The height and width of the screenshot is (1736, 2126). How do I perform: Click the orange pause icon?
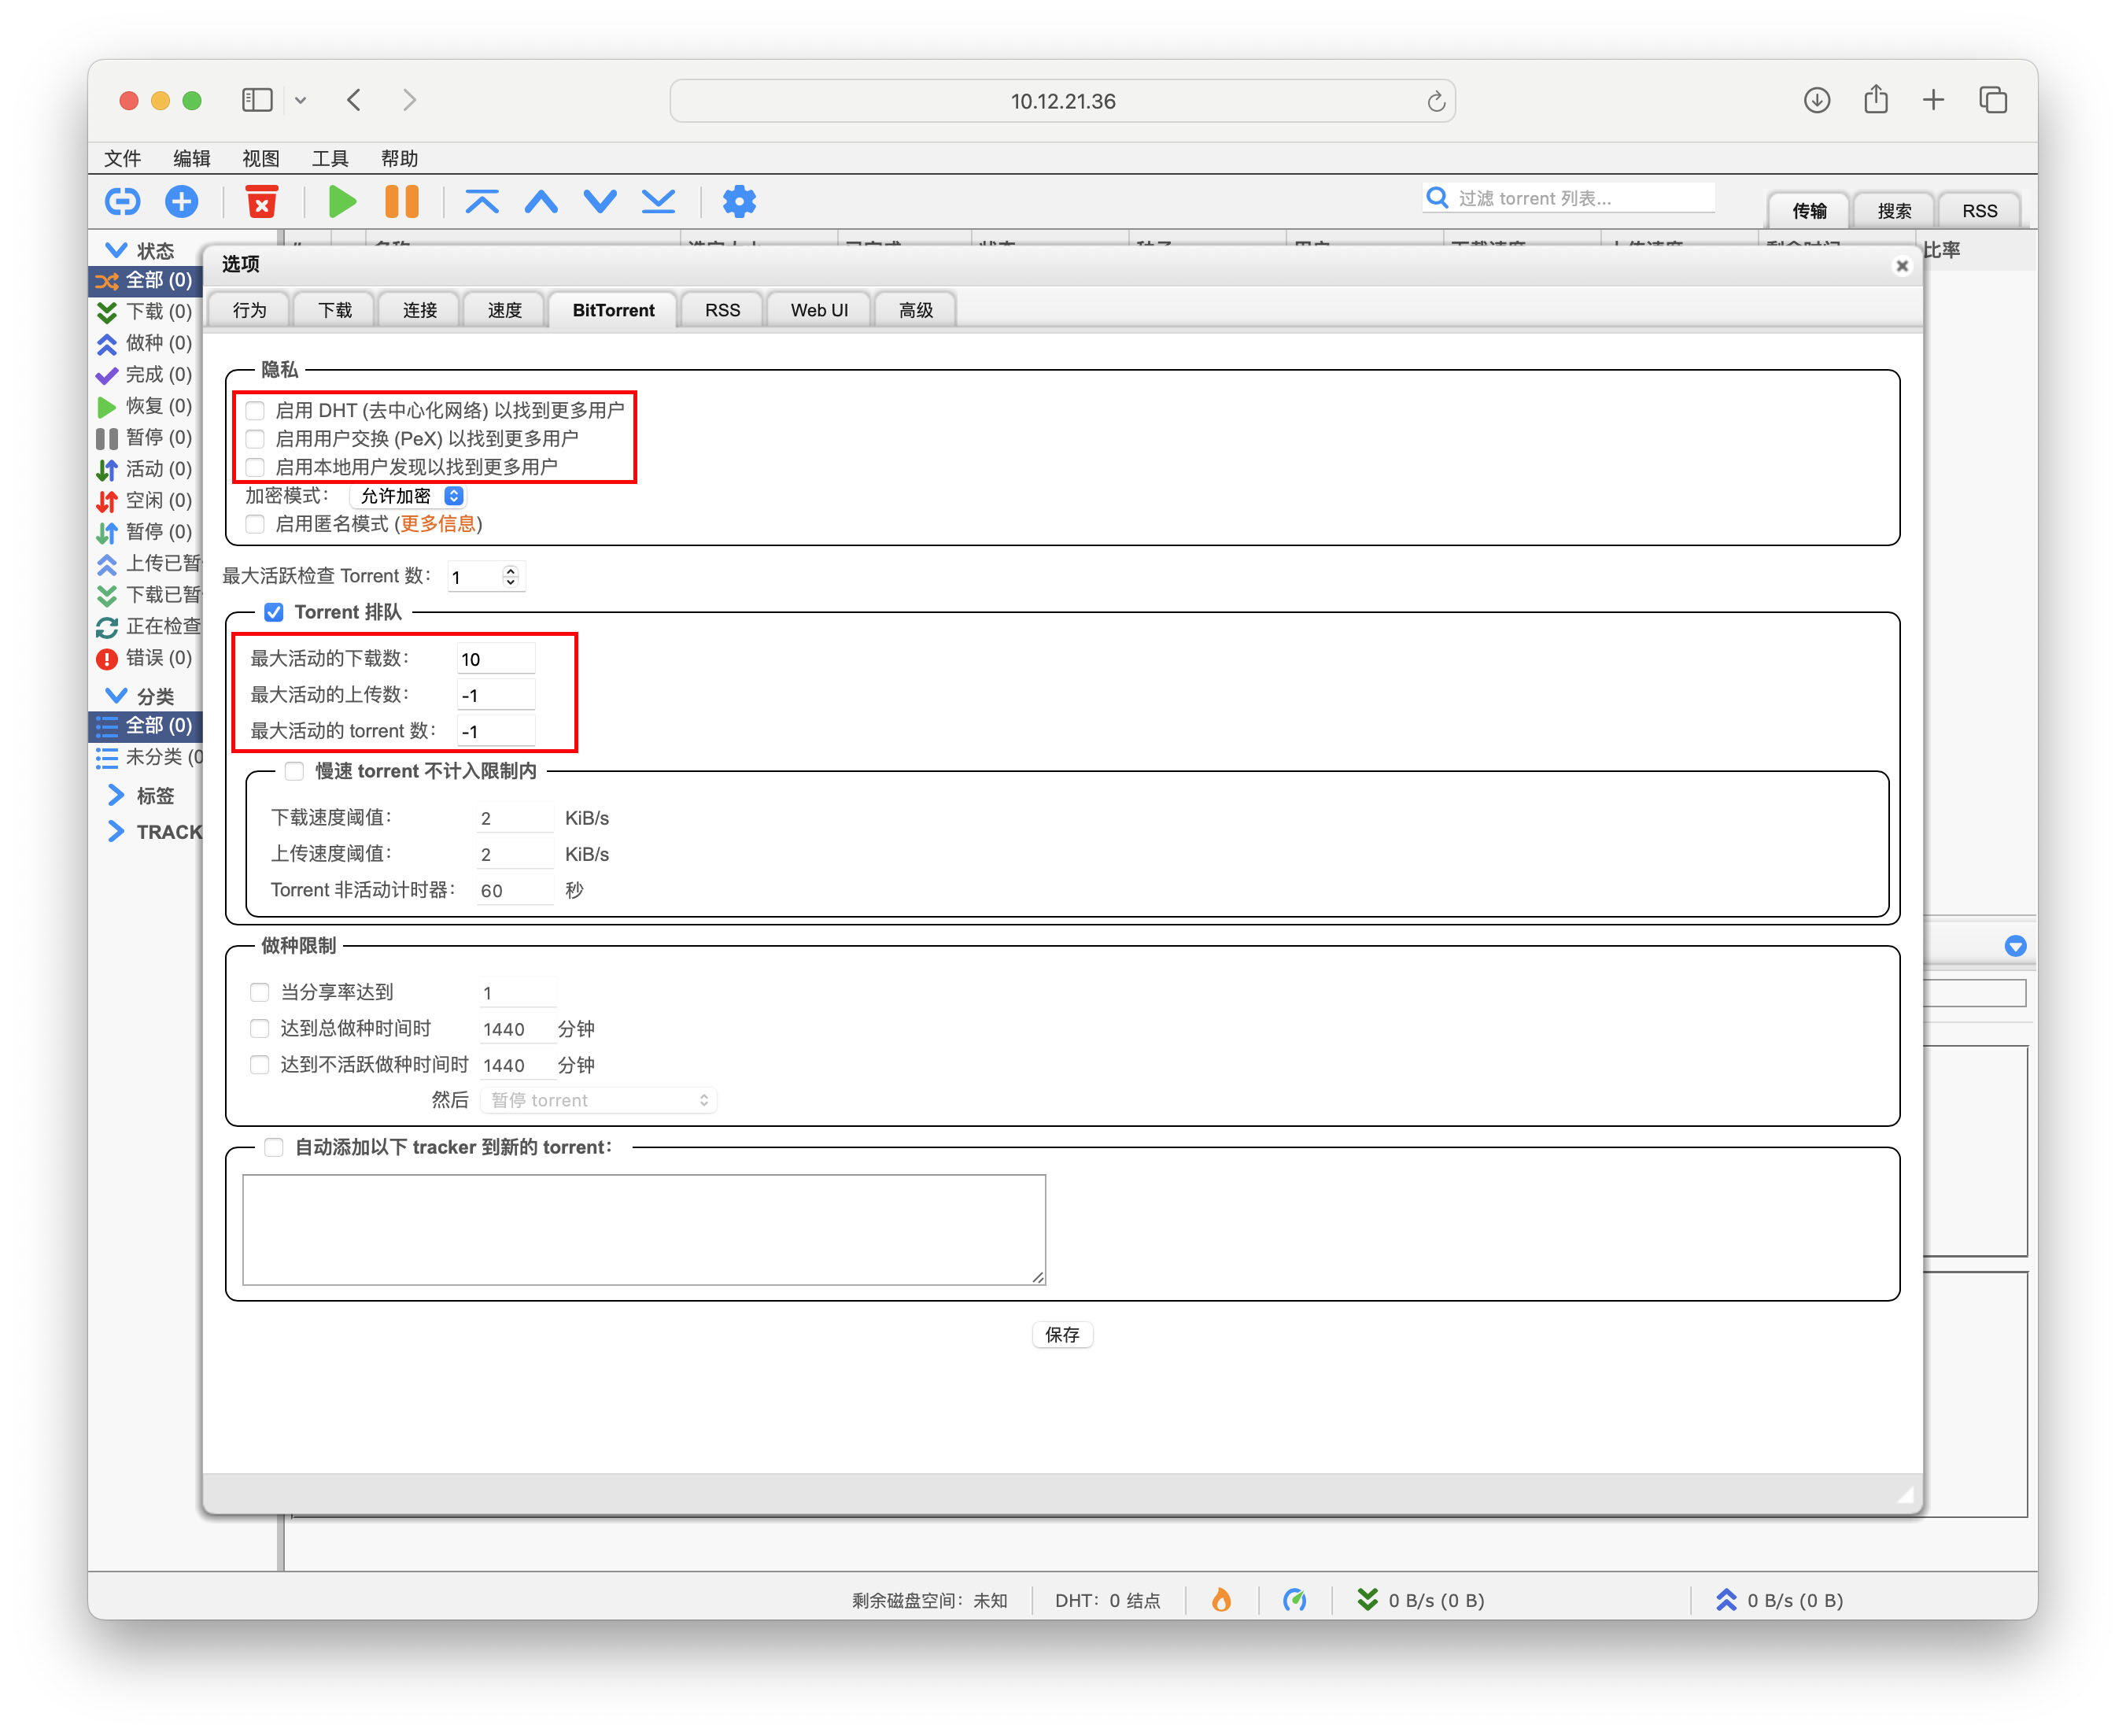point(402,201)
